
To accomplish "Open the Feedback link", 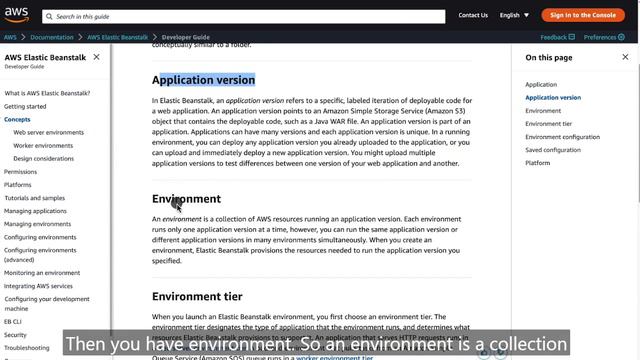I will pos(558,37).
